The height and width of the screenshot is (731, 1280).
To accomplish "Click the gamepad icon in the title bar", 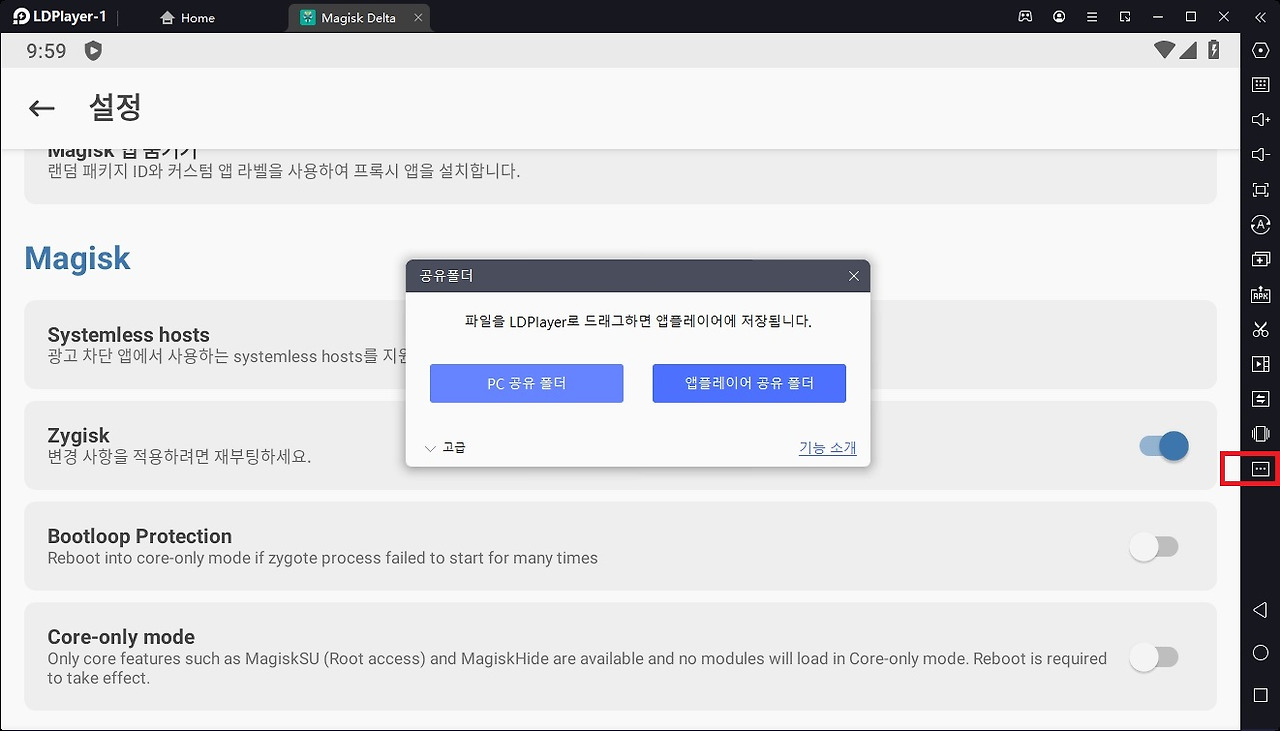I will (x=1024, y=16).
